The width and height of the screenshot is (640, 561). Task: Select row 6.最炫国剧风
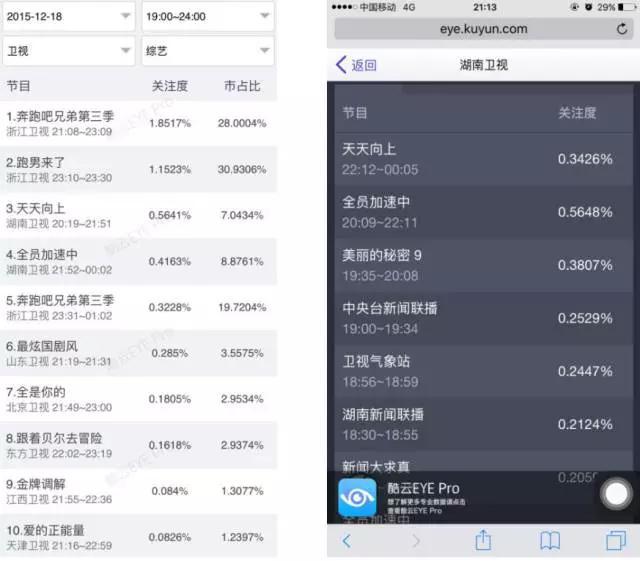coord(138,353)
